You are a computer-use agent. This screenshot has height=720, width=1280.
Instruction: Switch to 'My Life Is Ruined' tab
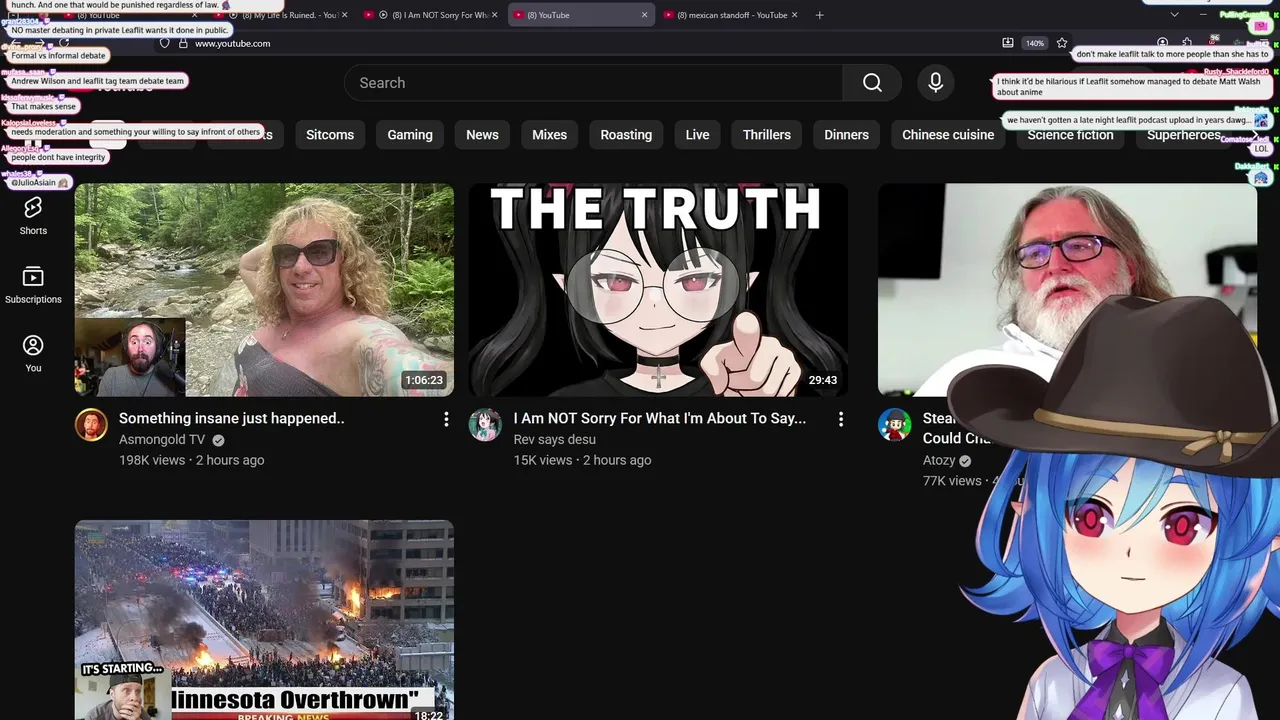click(x=282, y=15)
